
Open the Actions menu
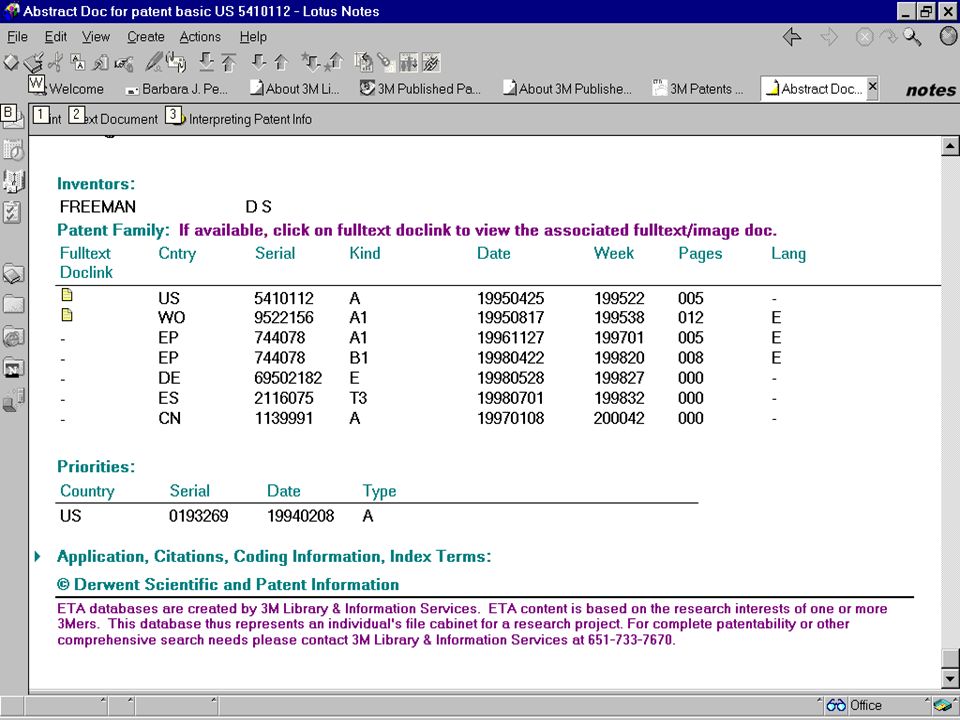200,37
